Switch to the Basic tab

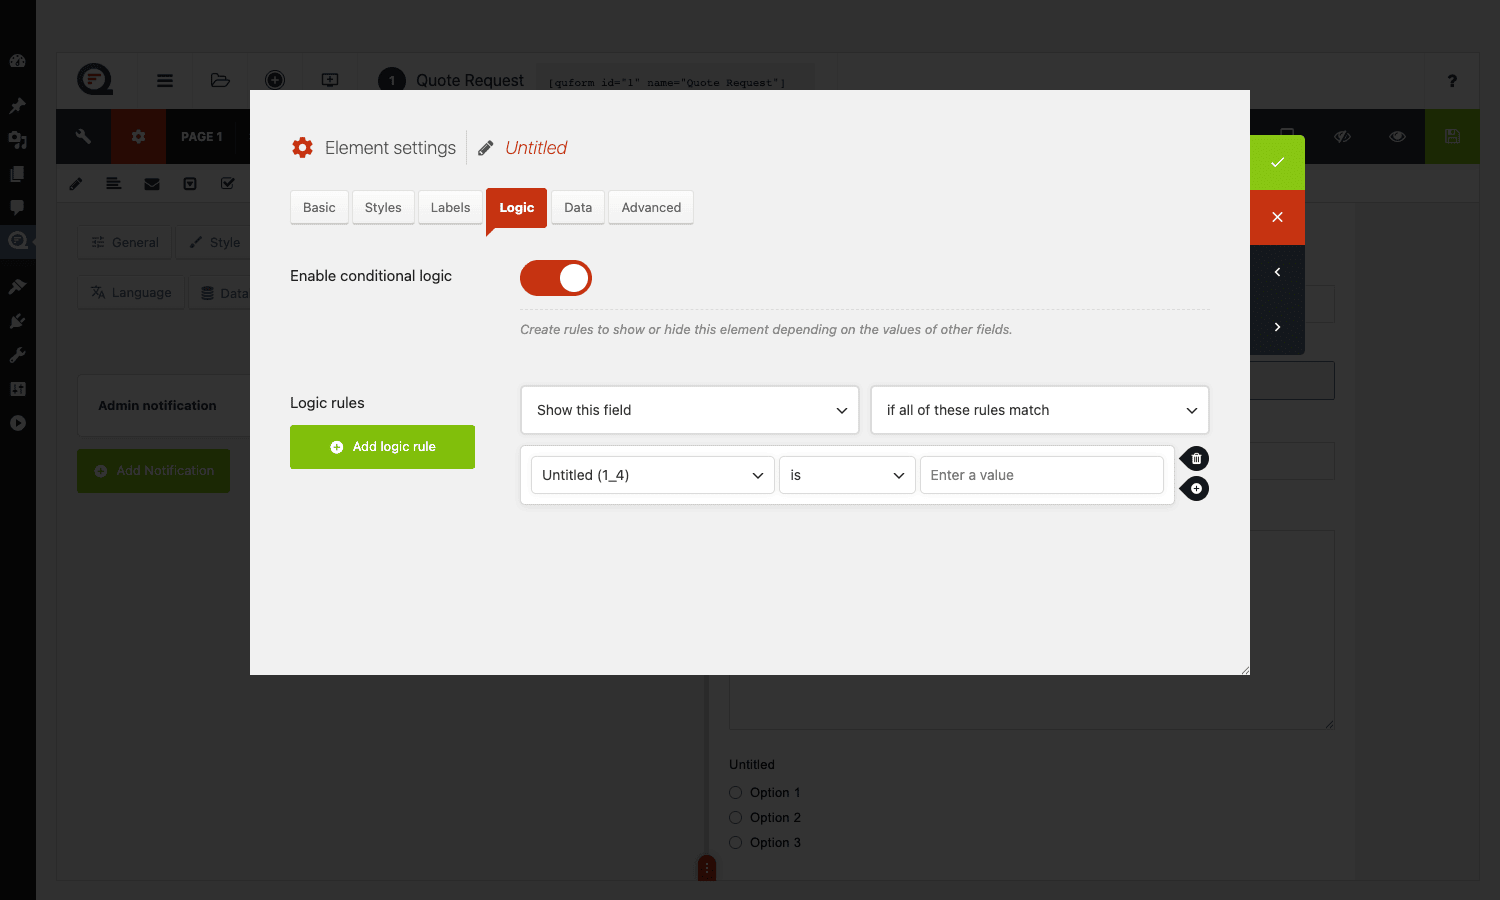pyautogui.click(x=319, y=207)
